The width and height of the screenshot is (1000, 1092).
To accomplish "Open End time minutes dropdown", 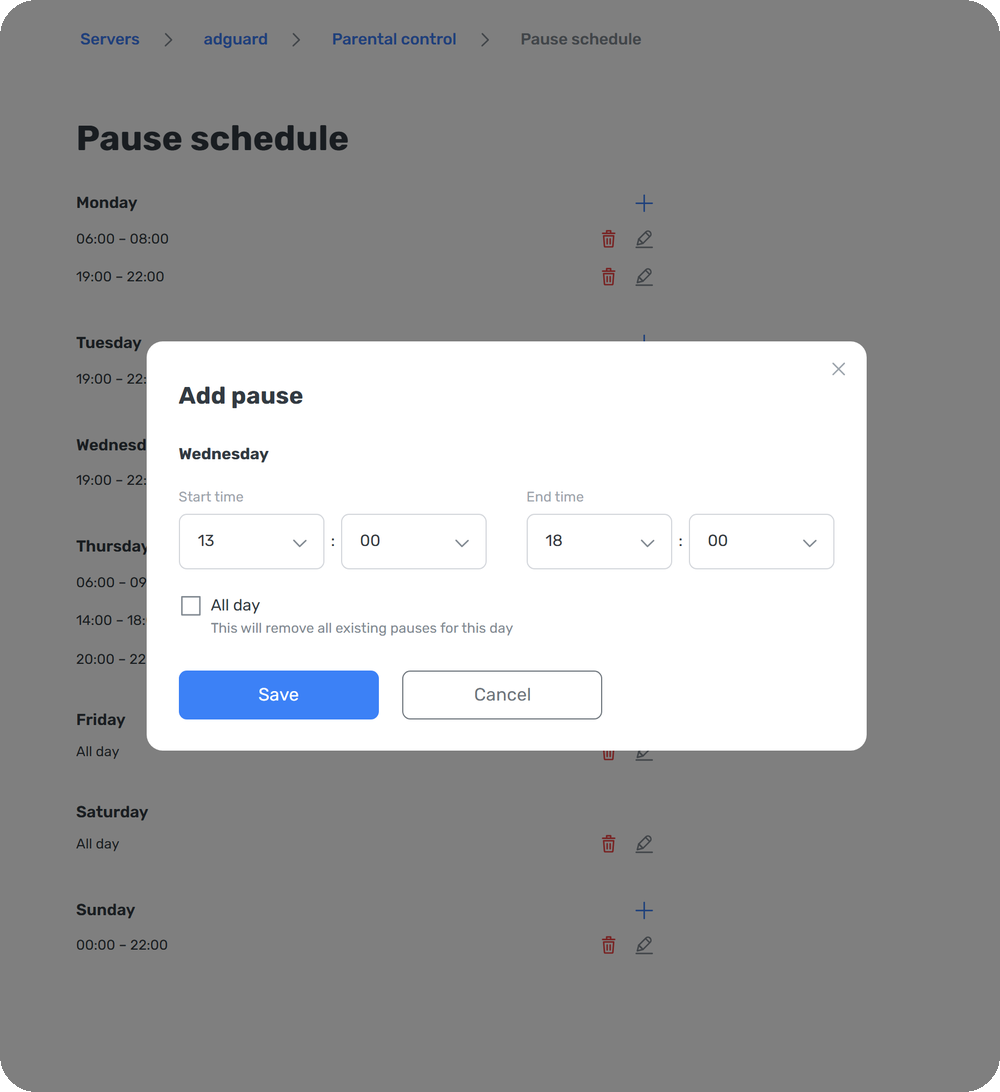I will 761,541.
